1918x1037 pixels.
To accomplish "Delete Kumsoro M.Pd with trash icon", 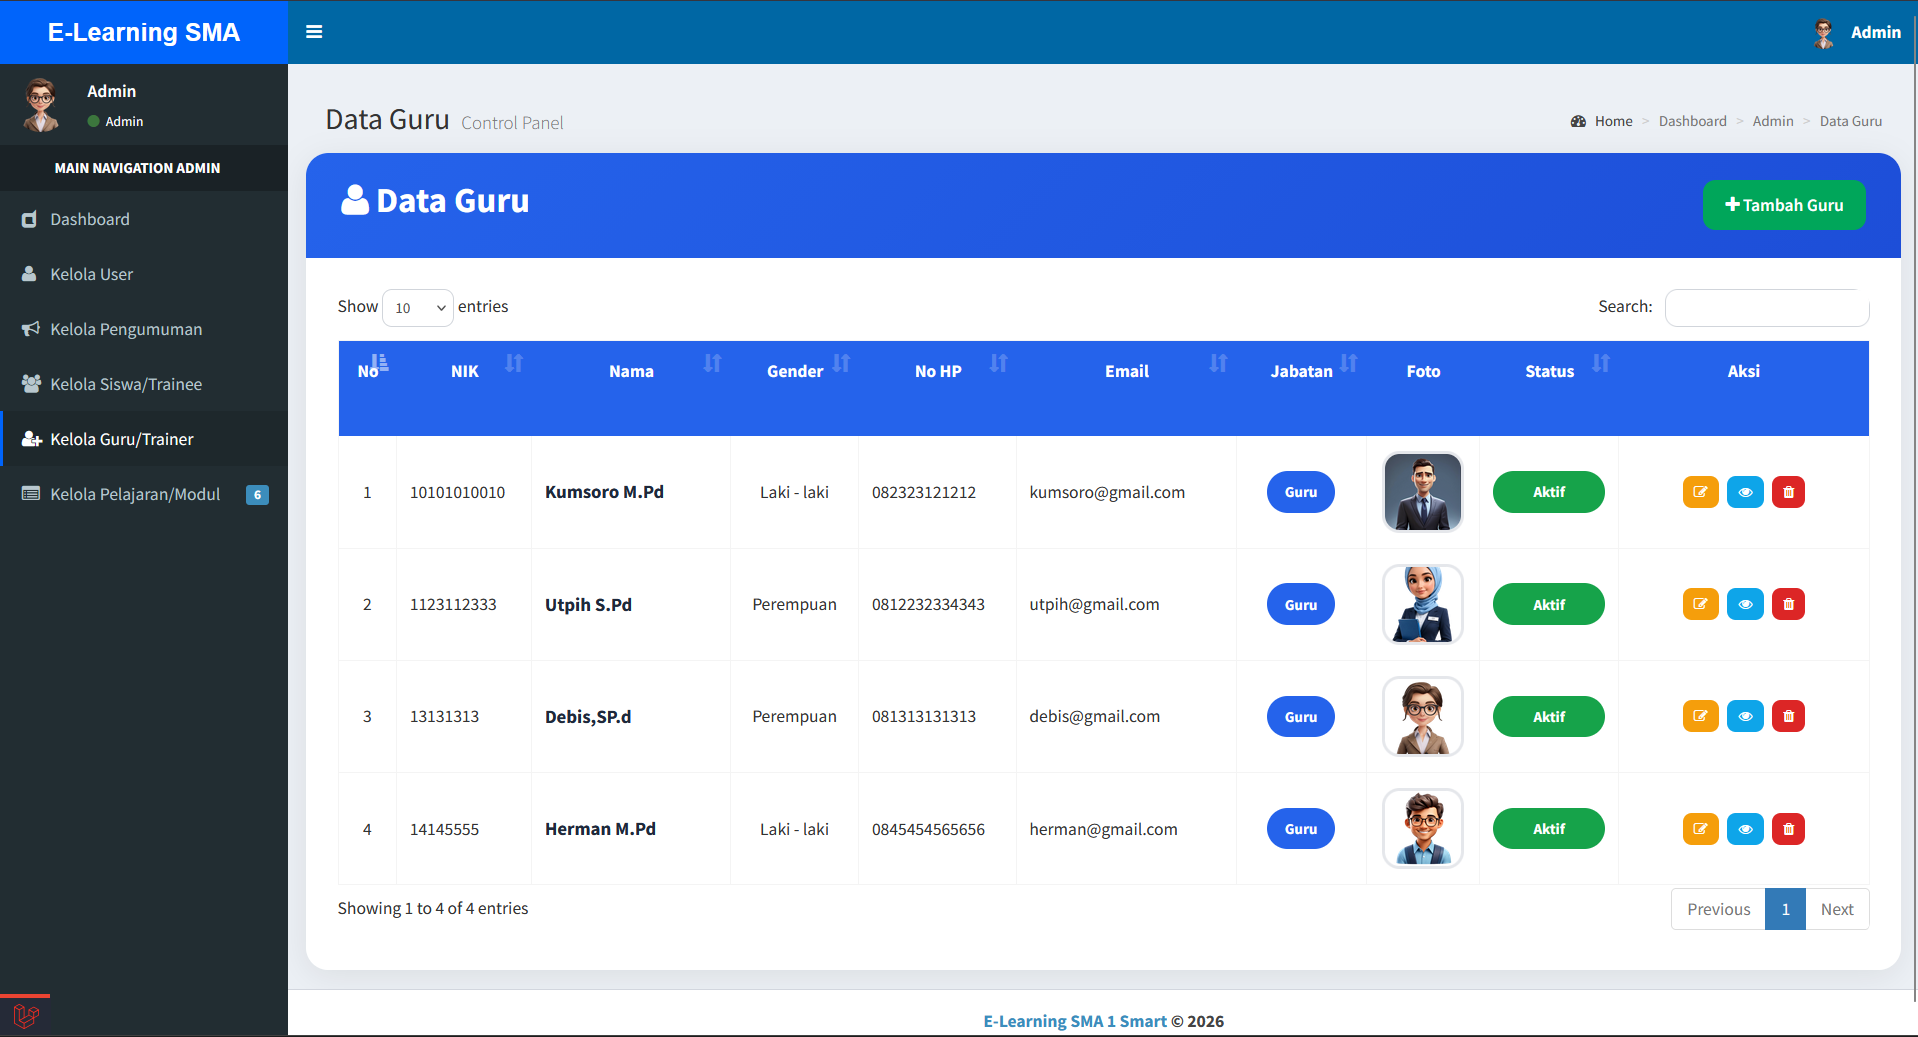I will 1788,492.
